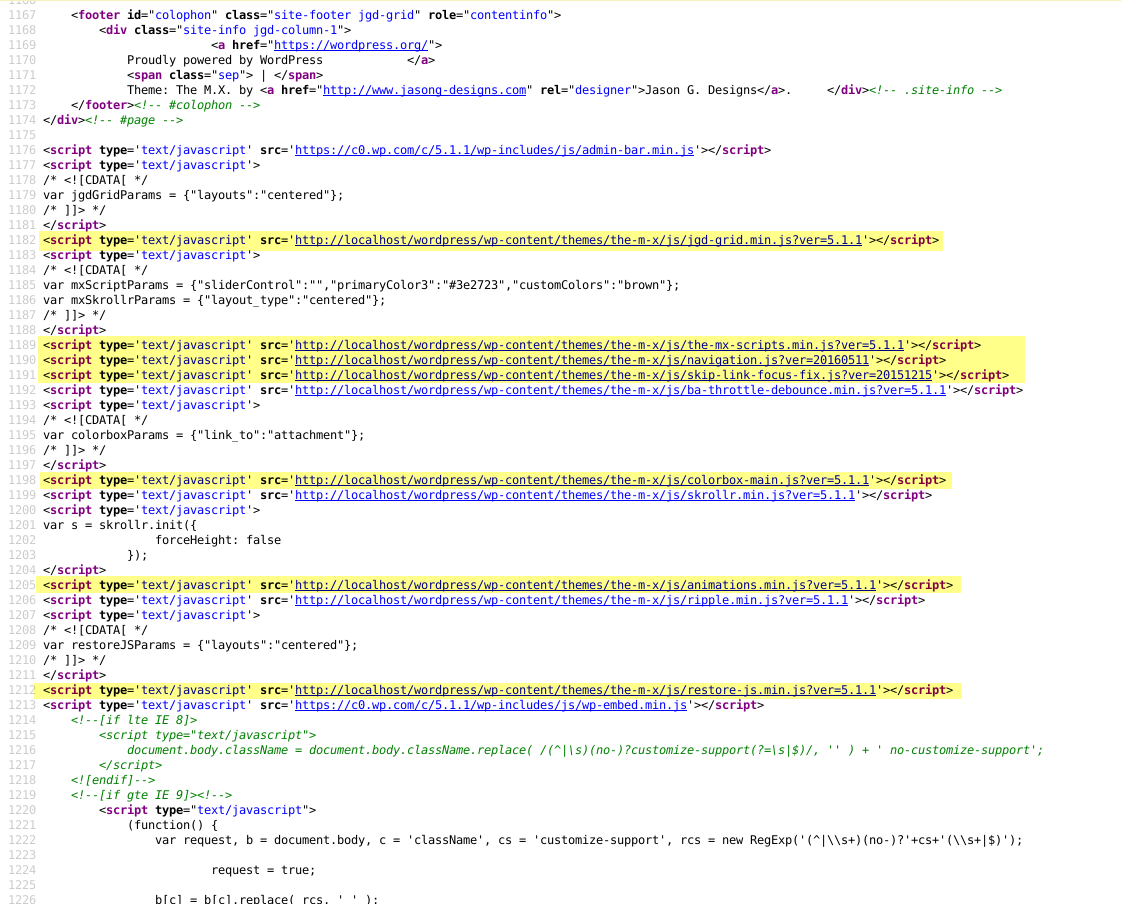This screenshot has width=1121, height=904.
Task: Click the text "Jason G. Designs"
Action: [701, 90]
